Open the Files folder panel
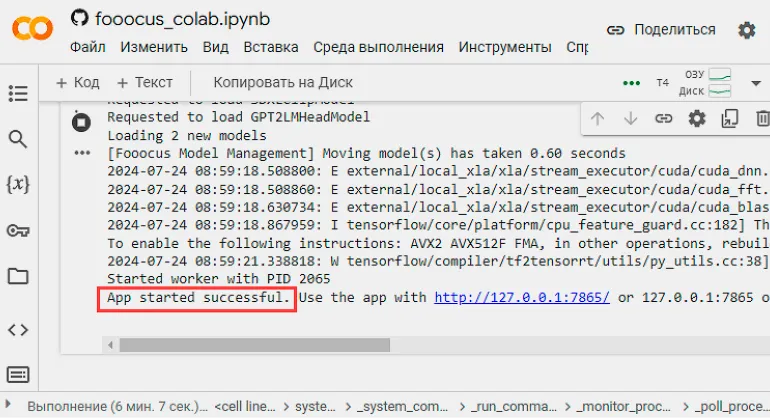The height and width of the screenshot is (418, 770). click(x=18, y=276)
